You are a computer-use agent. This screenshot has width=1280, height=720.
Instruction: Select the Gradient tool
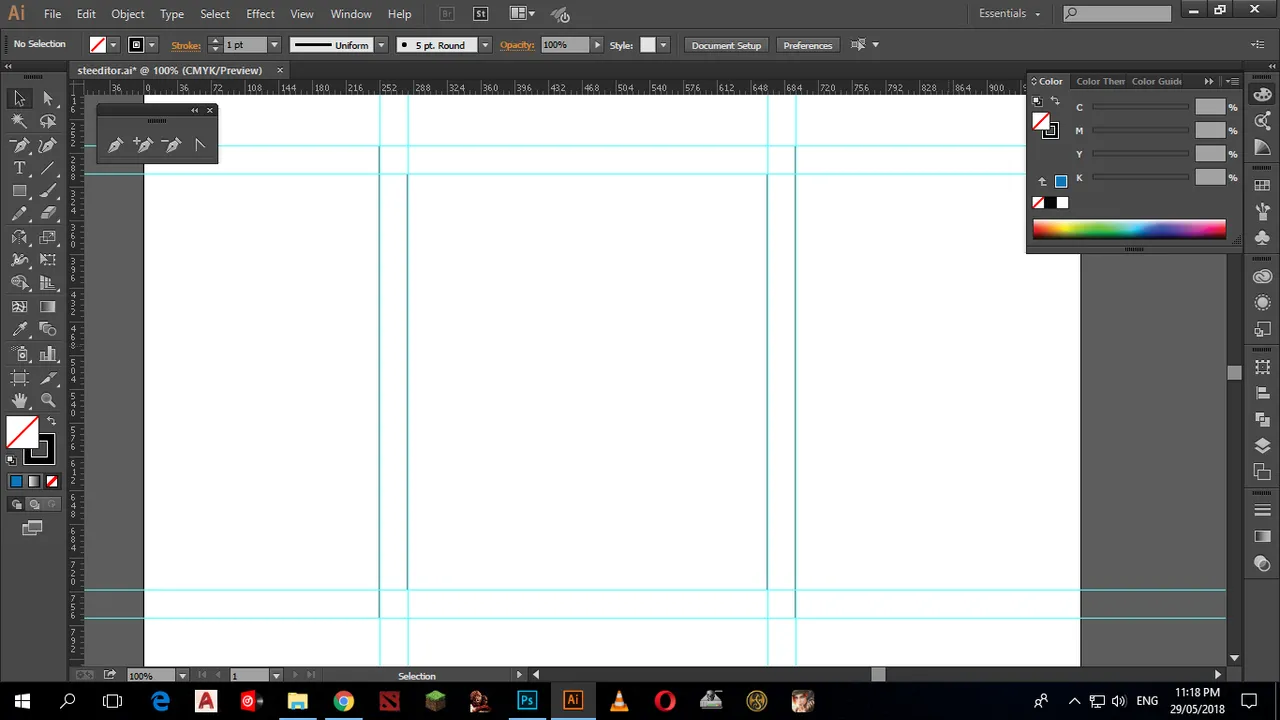[47, 307]
